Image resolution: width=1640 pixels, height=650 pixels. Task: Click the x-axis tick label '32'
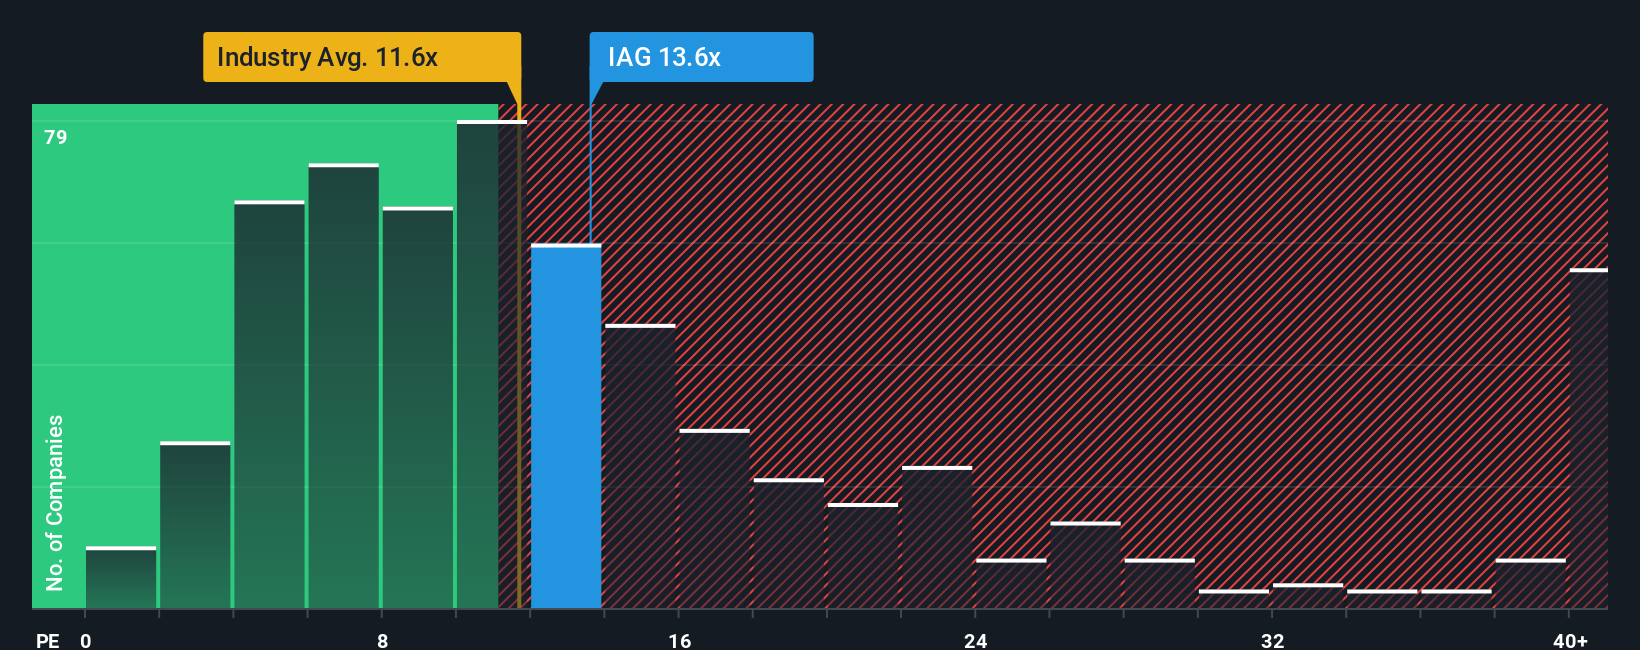[1272, 640]
